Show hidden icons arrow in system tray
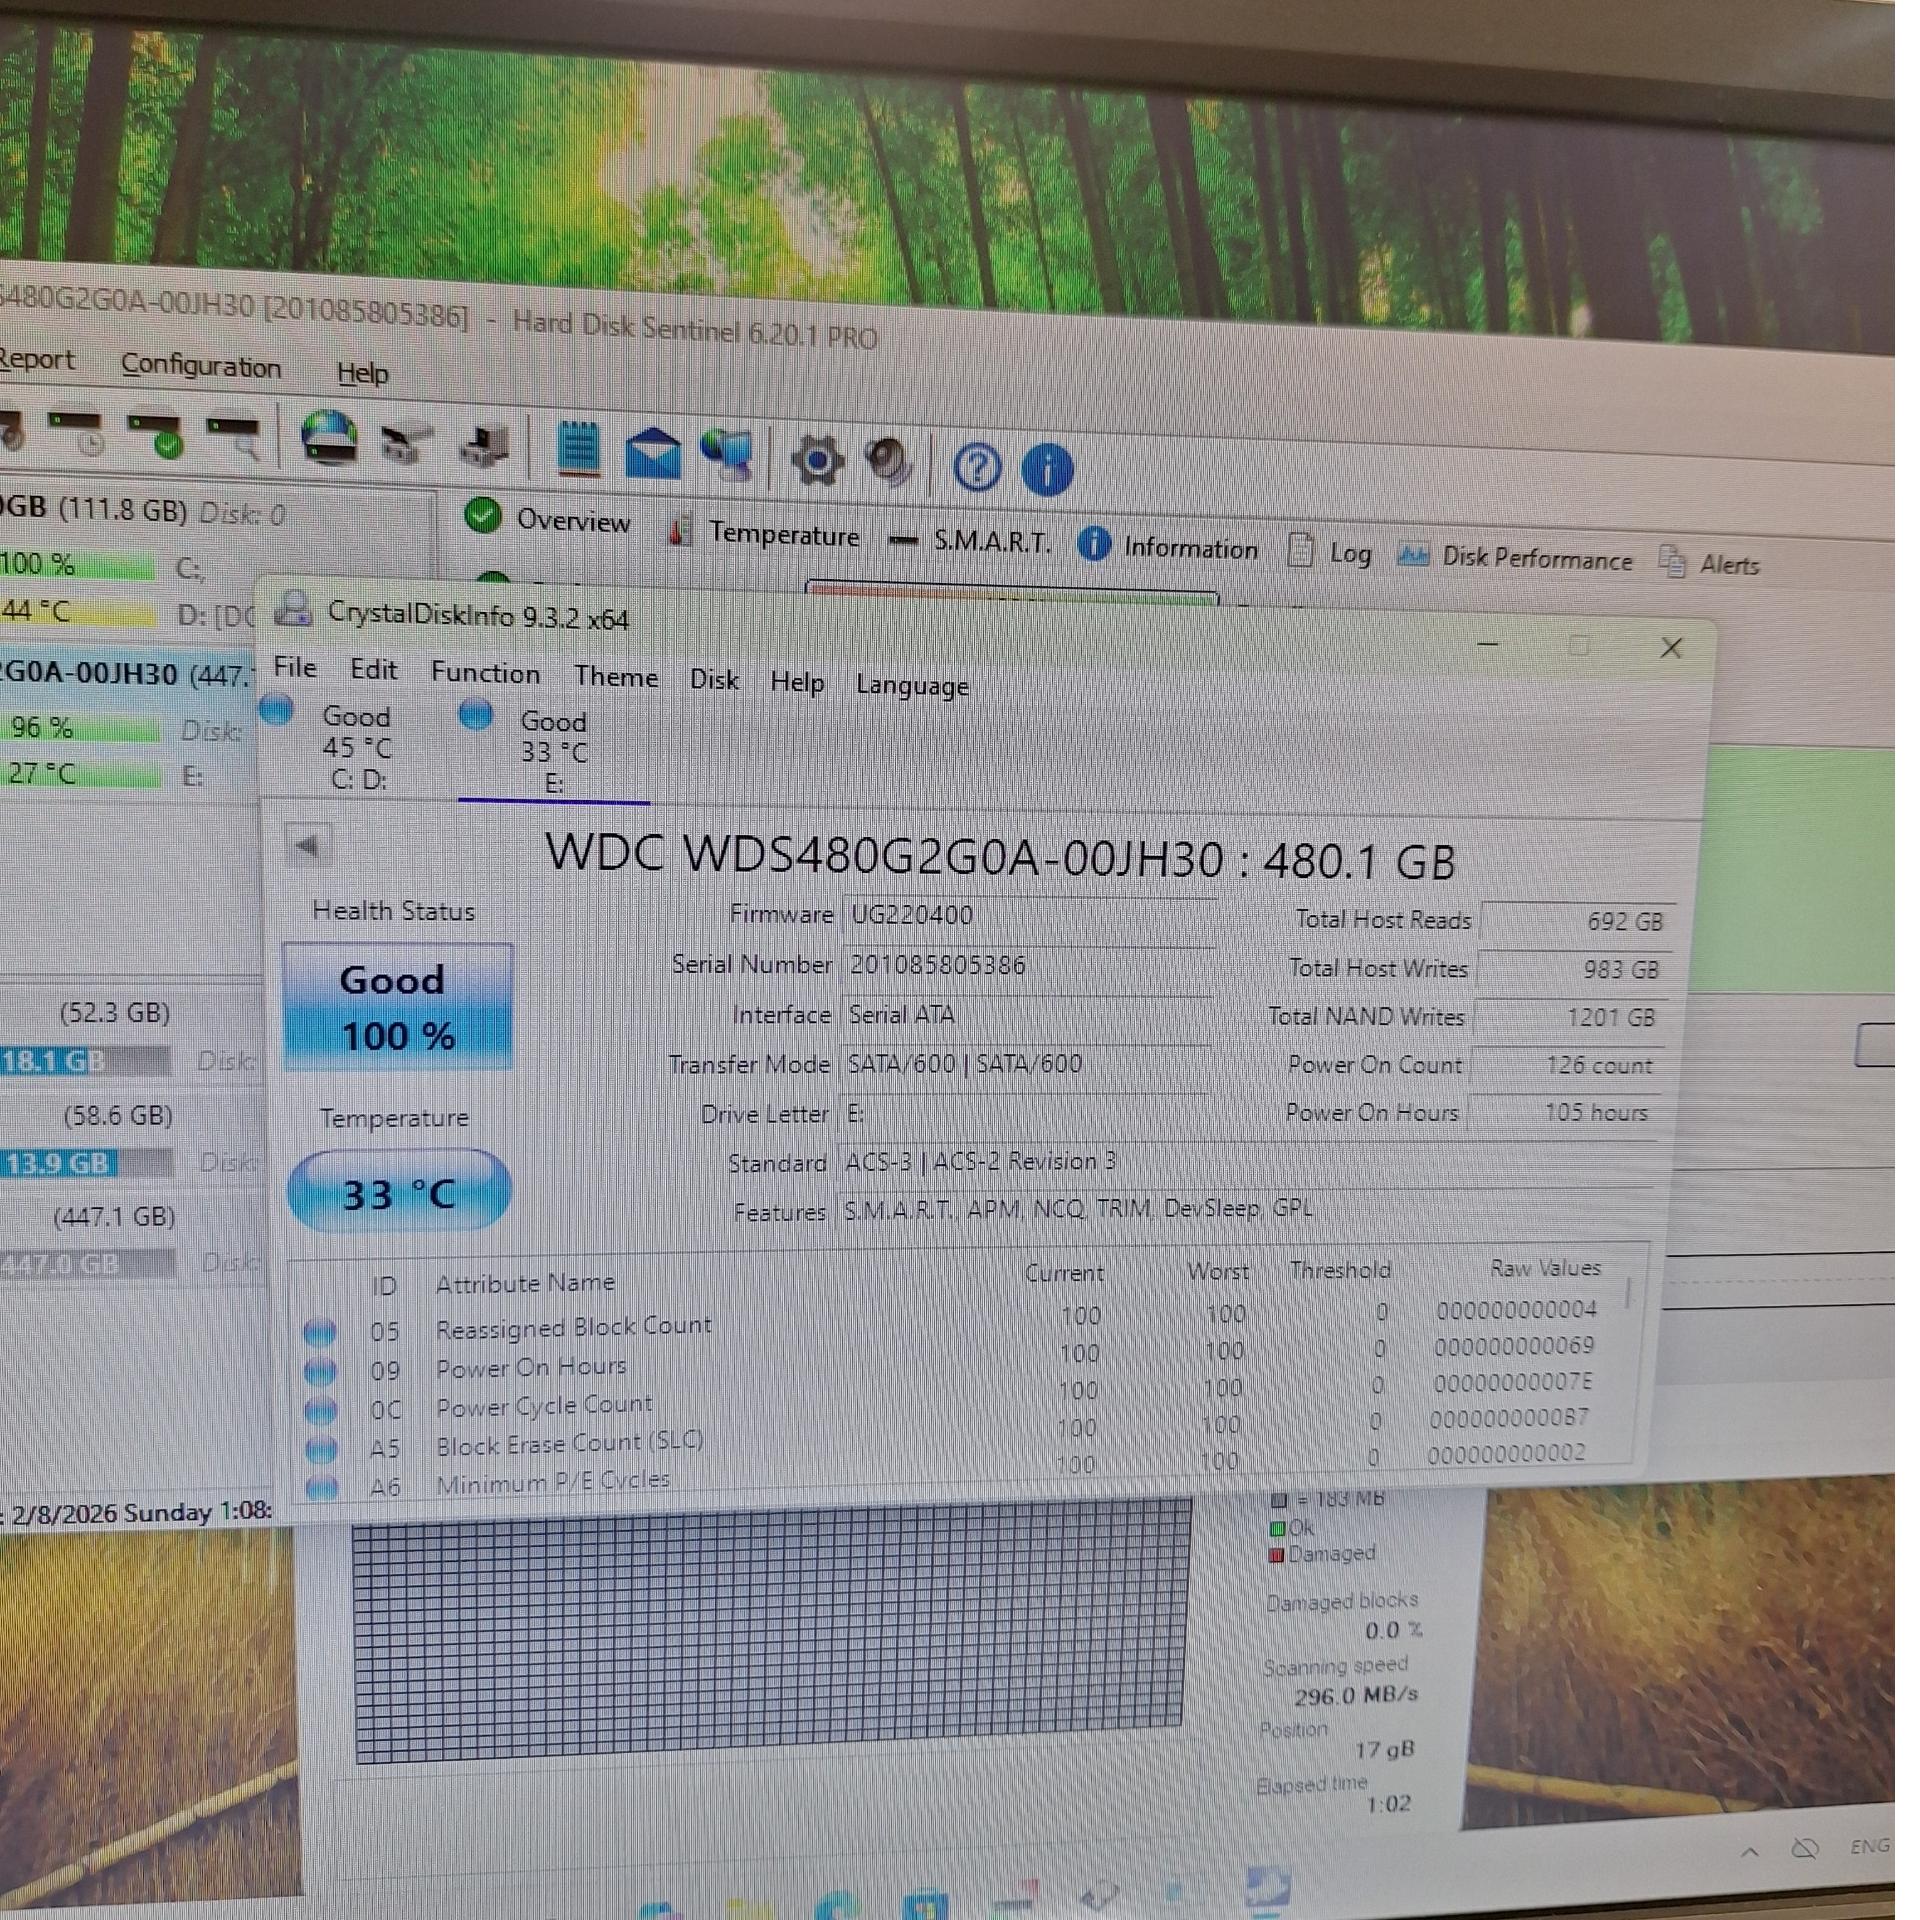Image resolution: width=1920 pixels, height=1920 pixels. tap(1750, 1851)
